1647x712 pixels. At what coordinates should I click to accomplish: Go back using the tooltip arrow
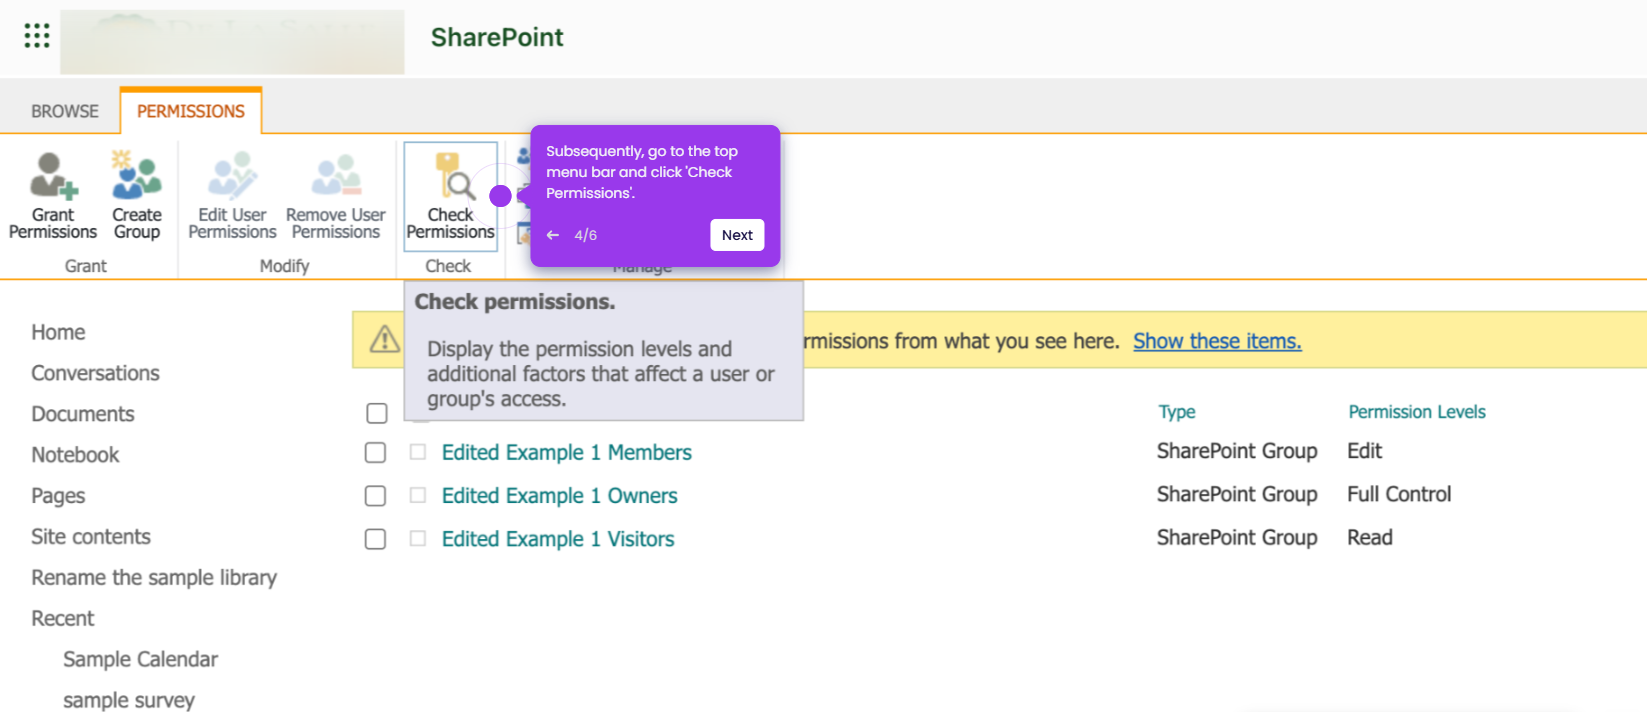553,235
